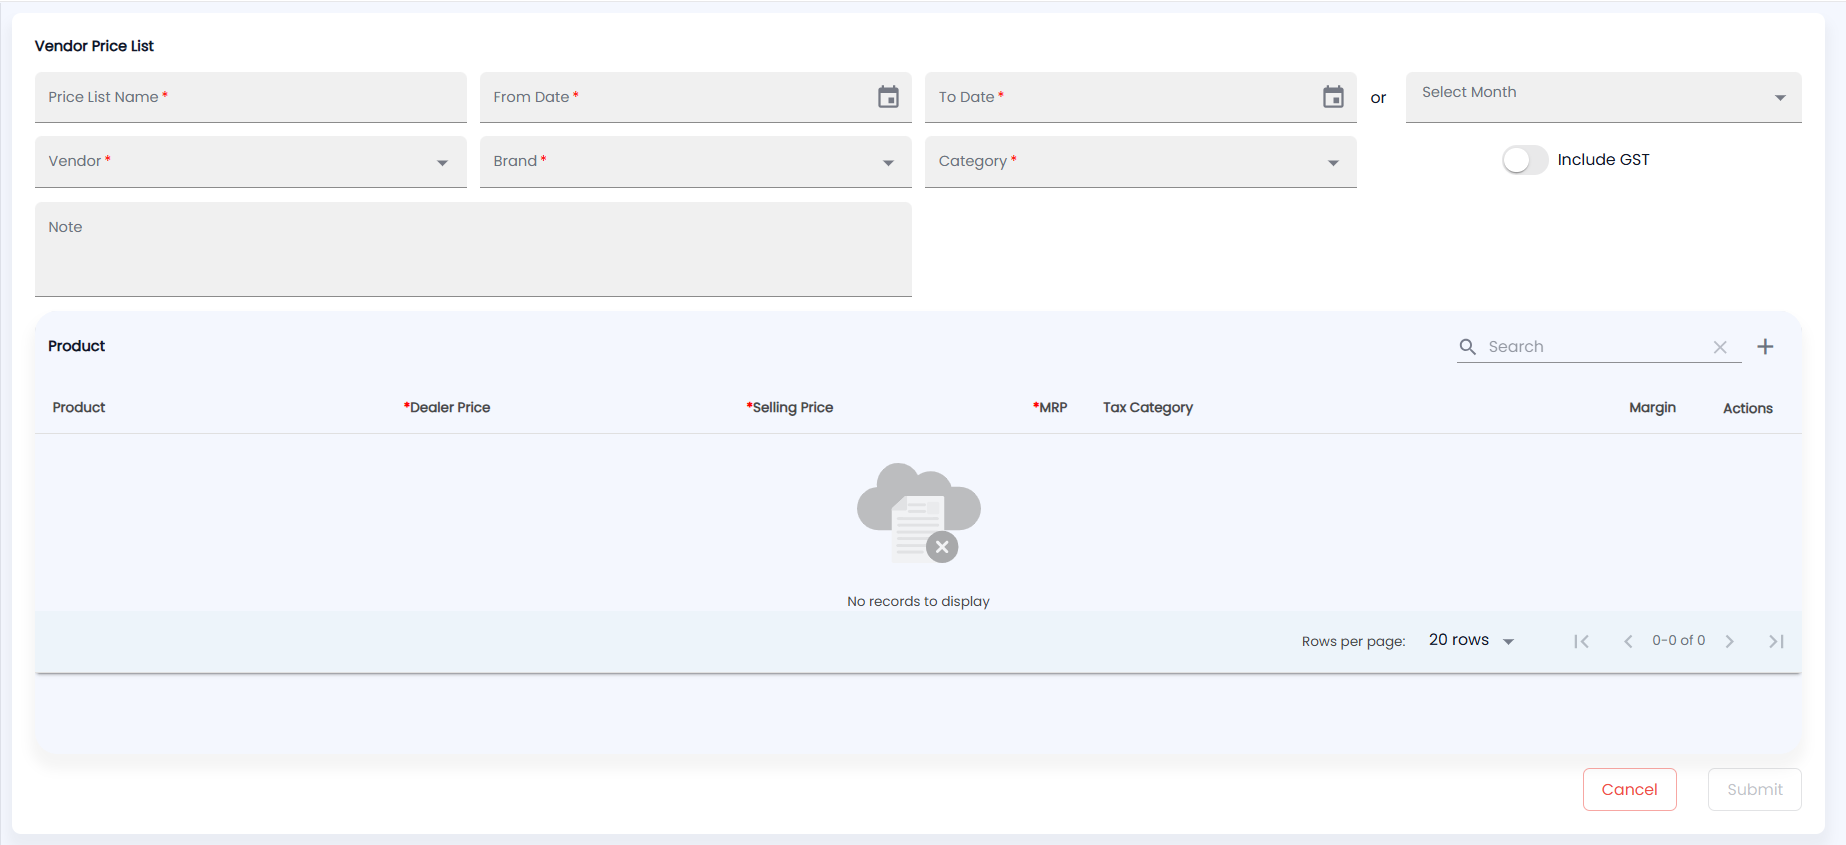Expand the Vendor dropdown
The image size is (1846, 845).
(x=251, y=162)
